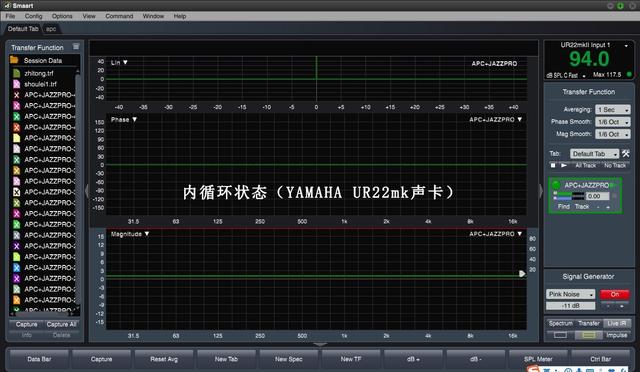This screenshot has height=372, width=640.
Task: Toggle the APC+JAZZPRO green run indicator
Action: (556, 185)
